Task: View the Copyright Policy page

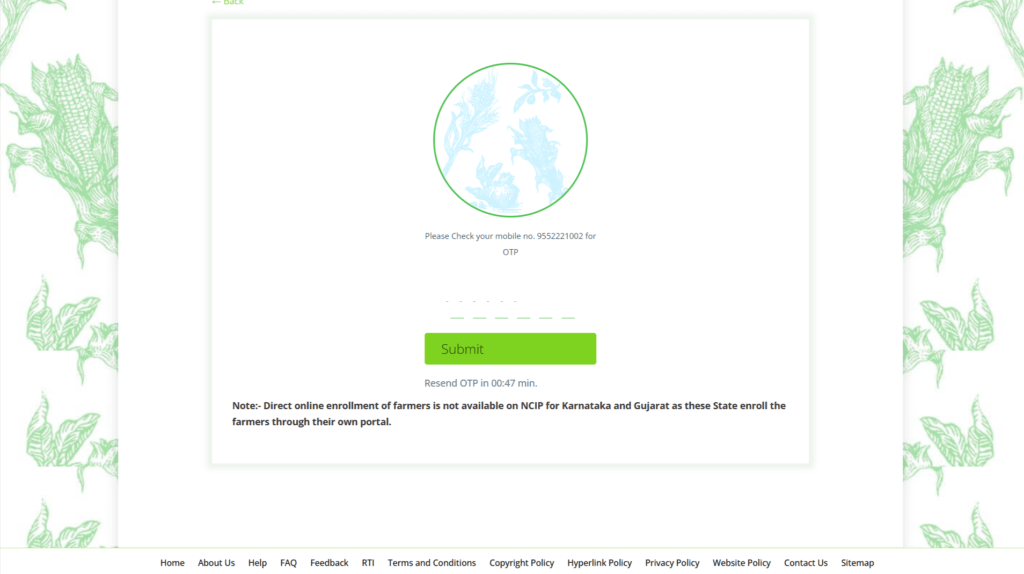Action: pos(521,562)
